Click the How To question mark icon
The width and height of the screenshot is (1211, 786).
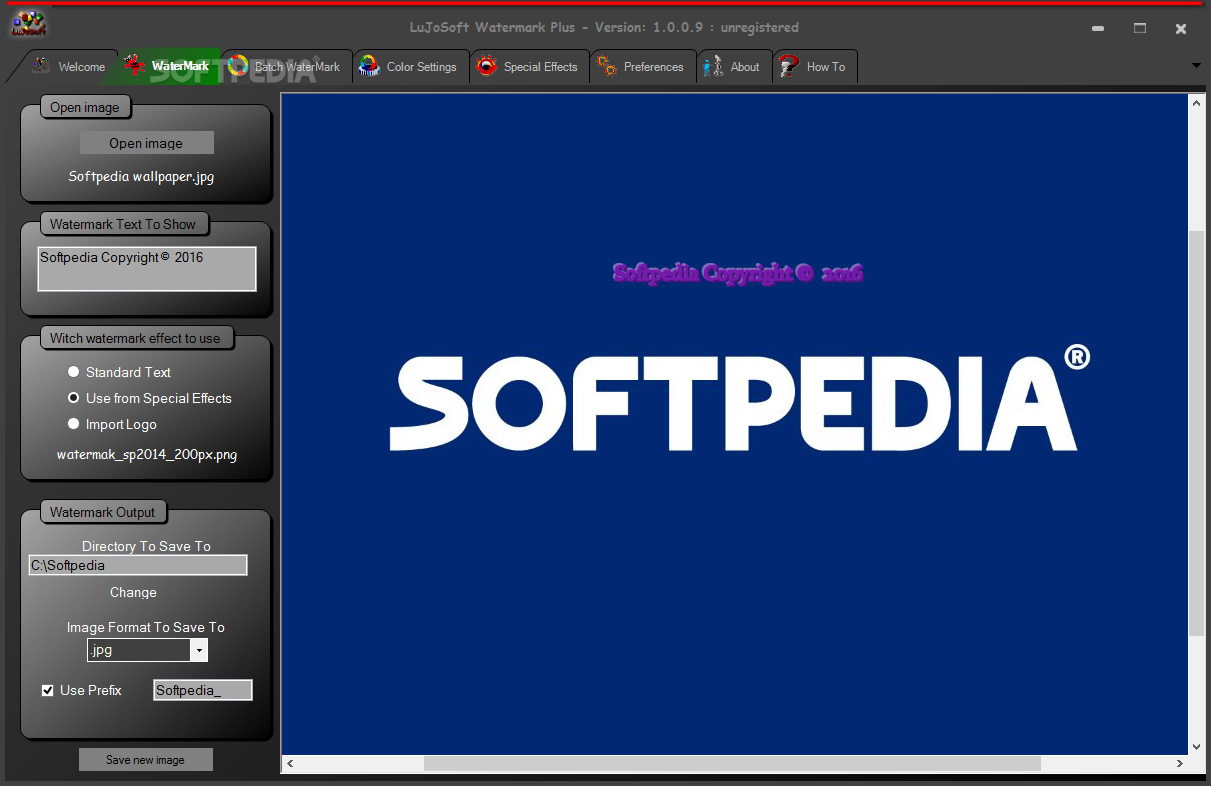[789, 67]
